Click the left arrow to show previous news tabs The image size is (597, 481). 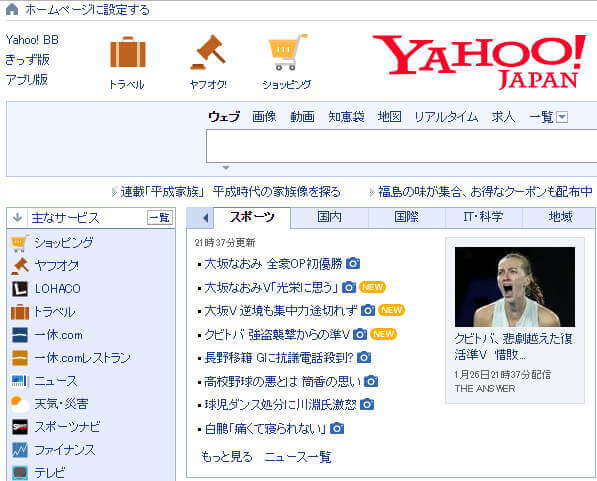click(x=205, y=218)
